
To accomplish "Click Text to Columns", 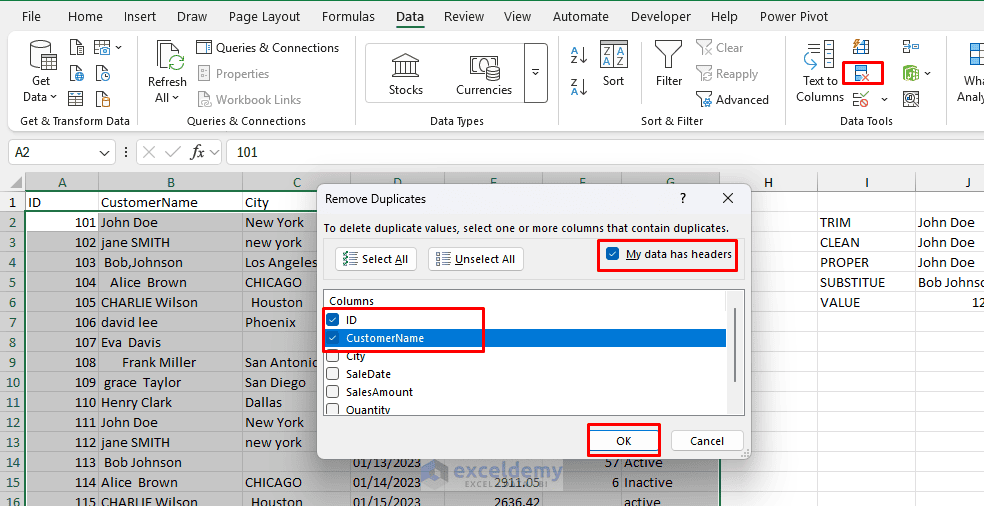I will tap(820, 71).
